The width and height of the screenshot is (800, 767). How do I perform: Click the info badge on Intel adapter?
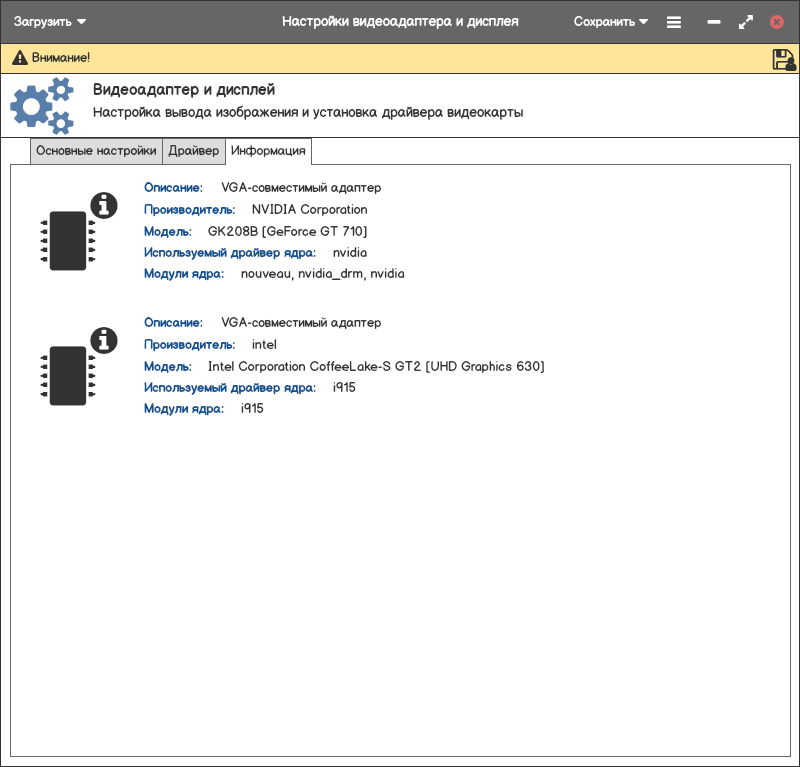(104, 341)
